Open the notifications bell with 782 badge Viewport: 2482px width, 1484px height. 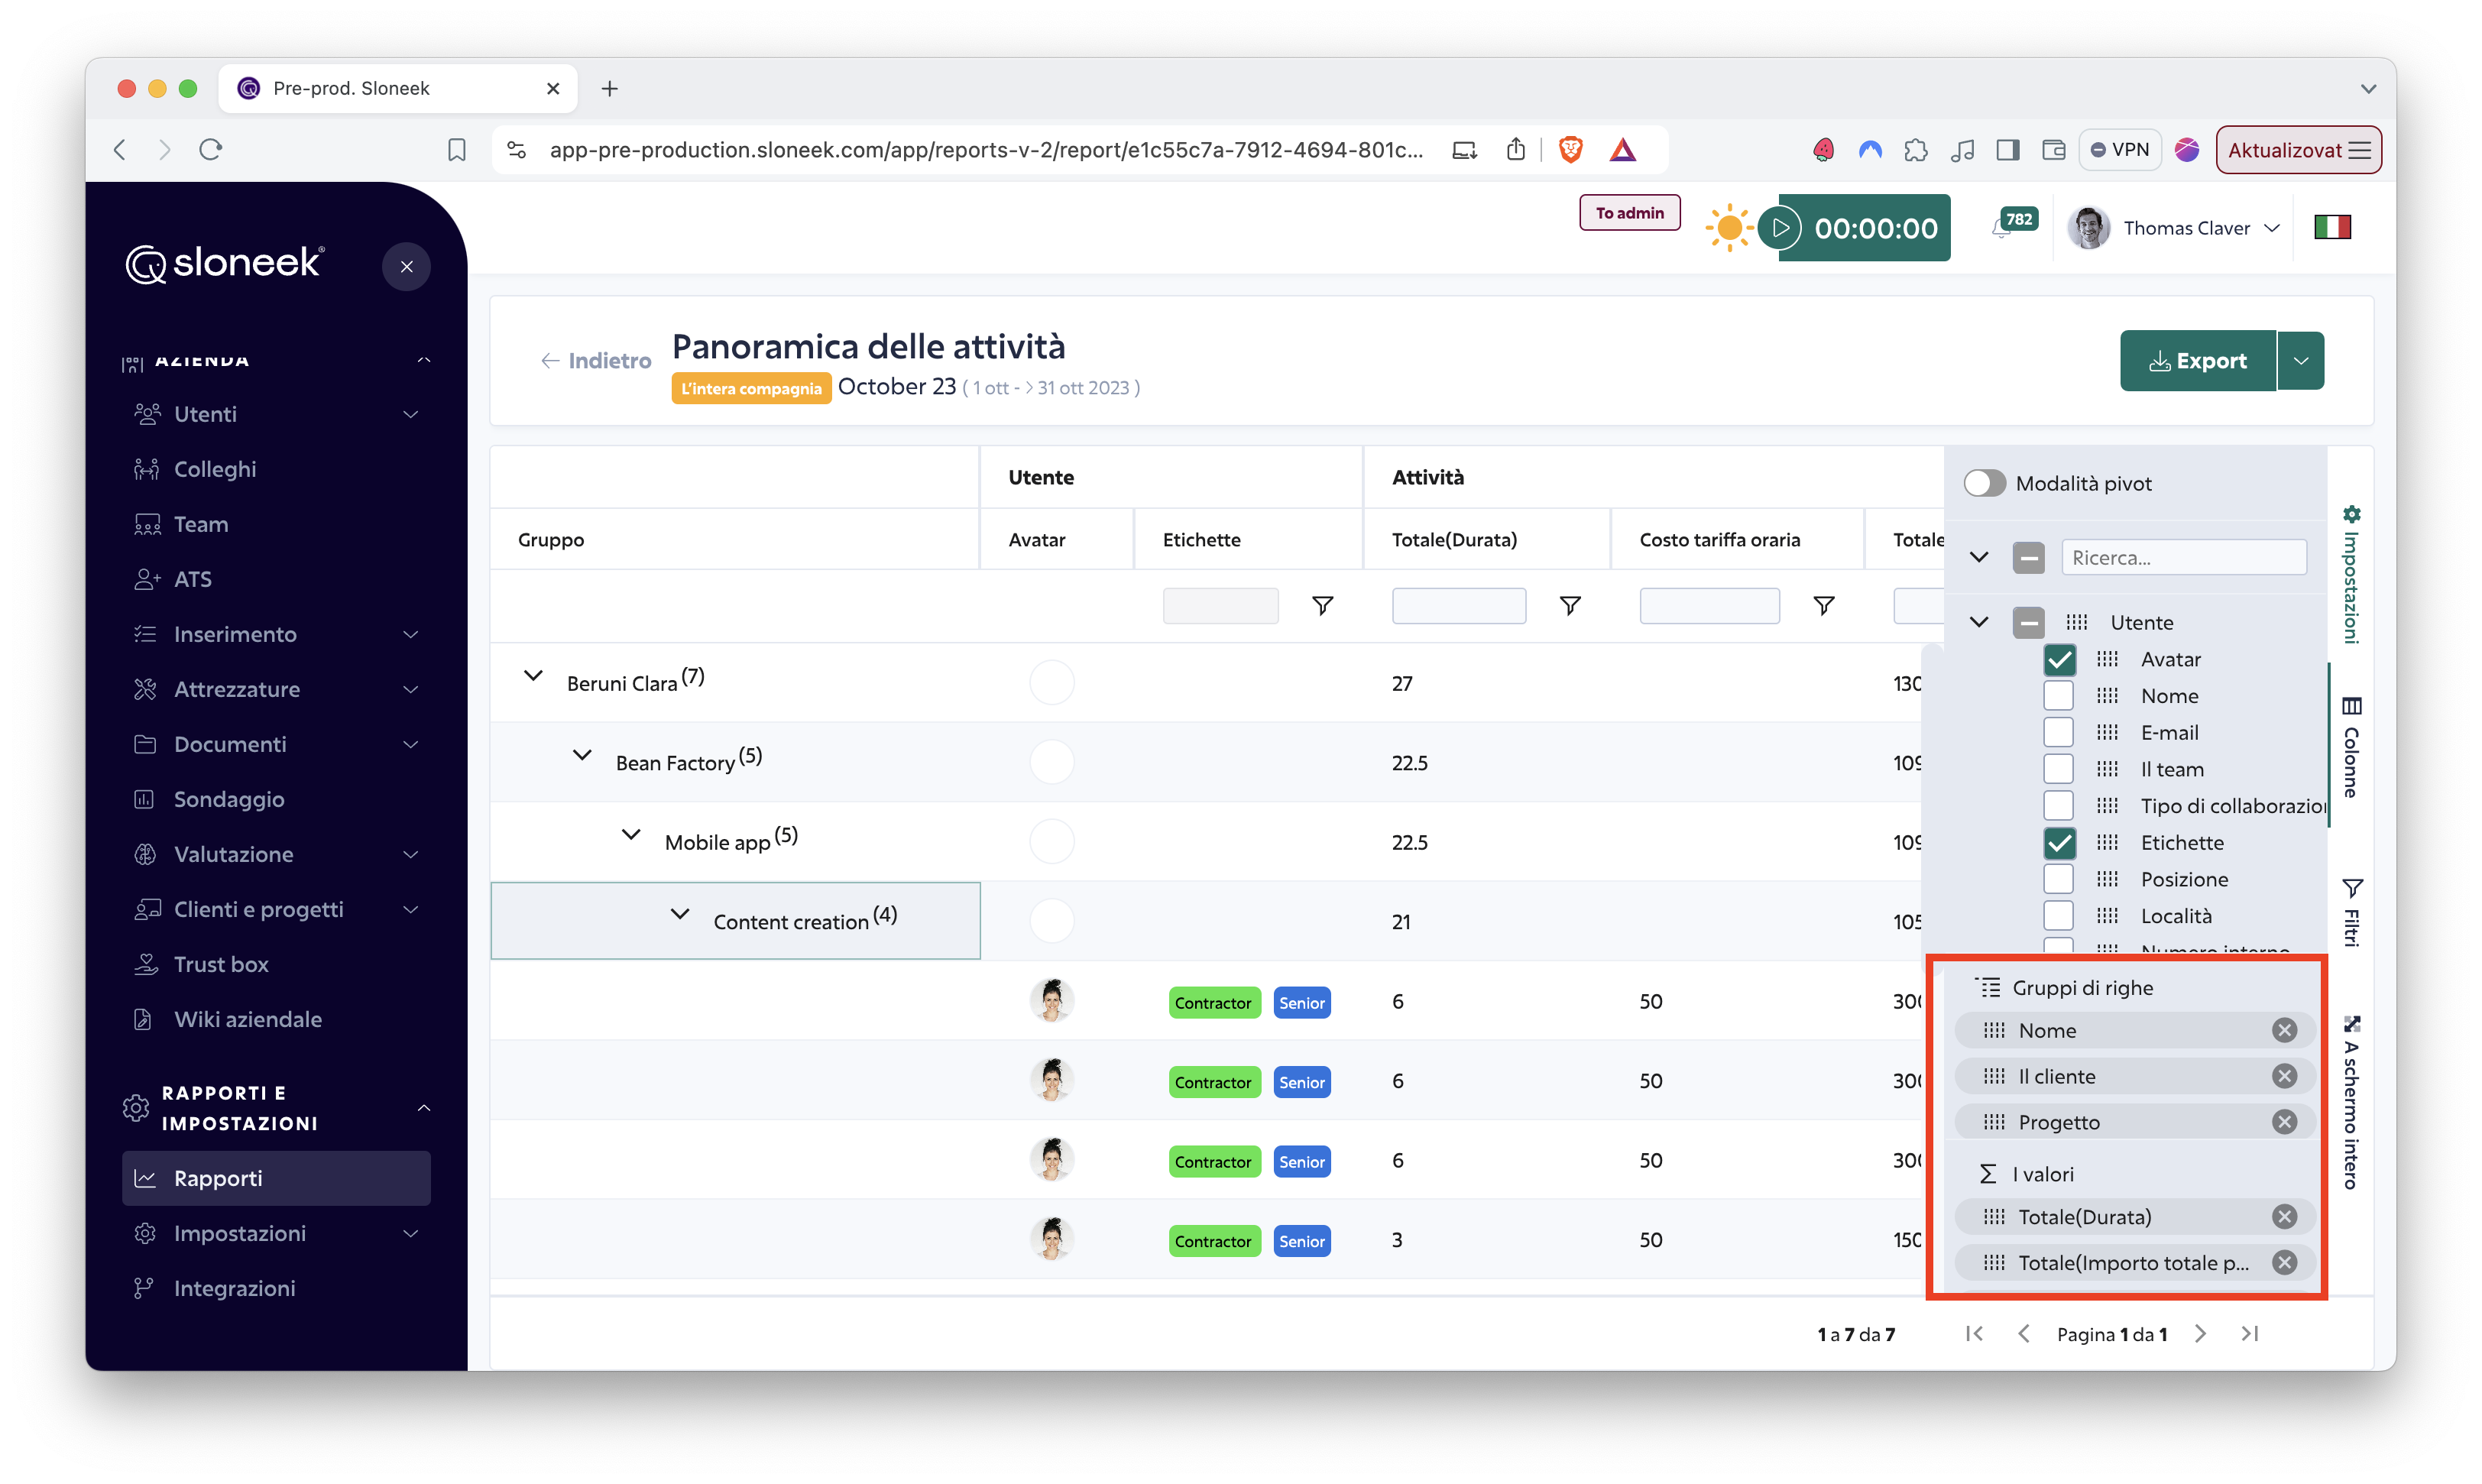2011,224
